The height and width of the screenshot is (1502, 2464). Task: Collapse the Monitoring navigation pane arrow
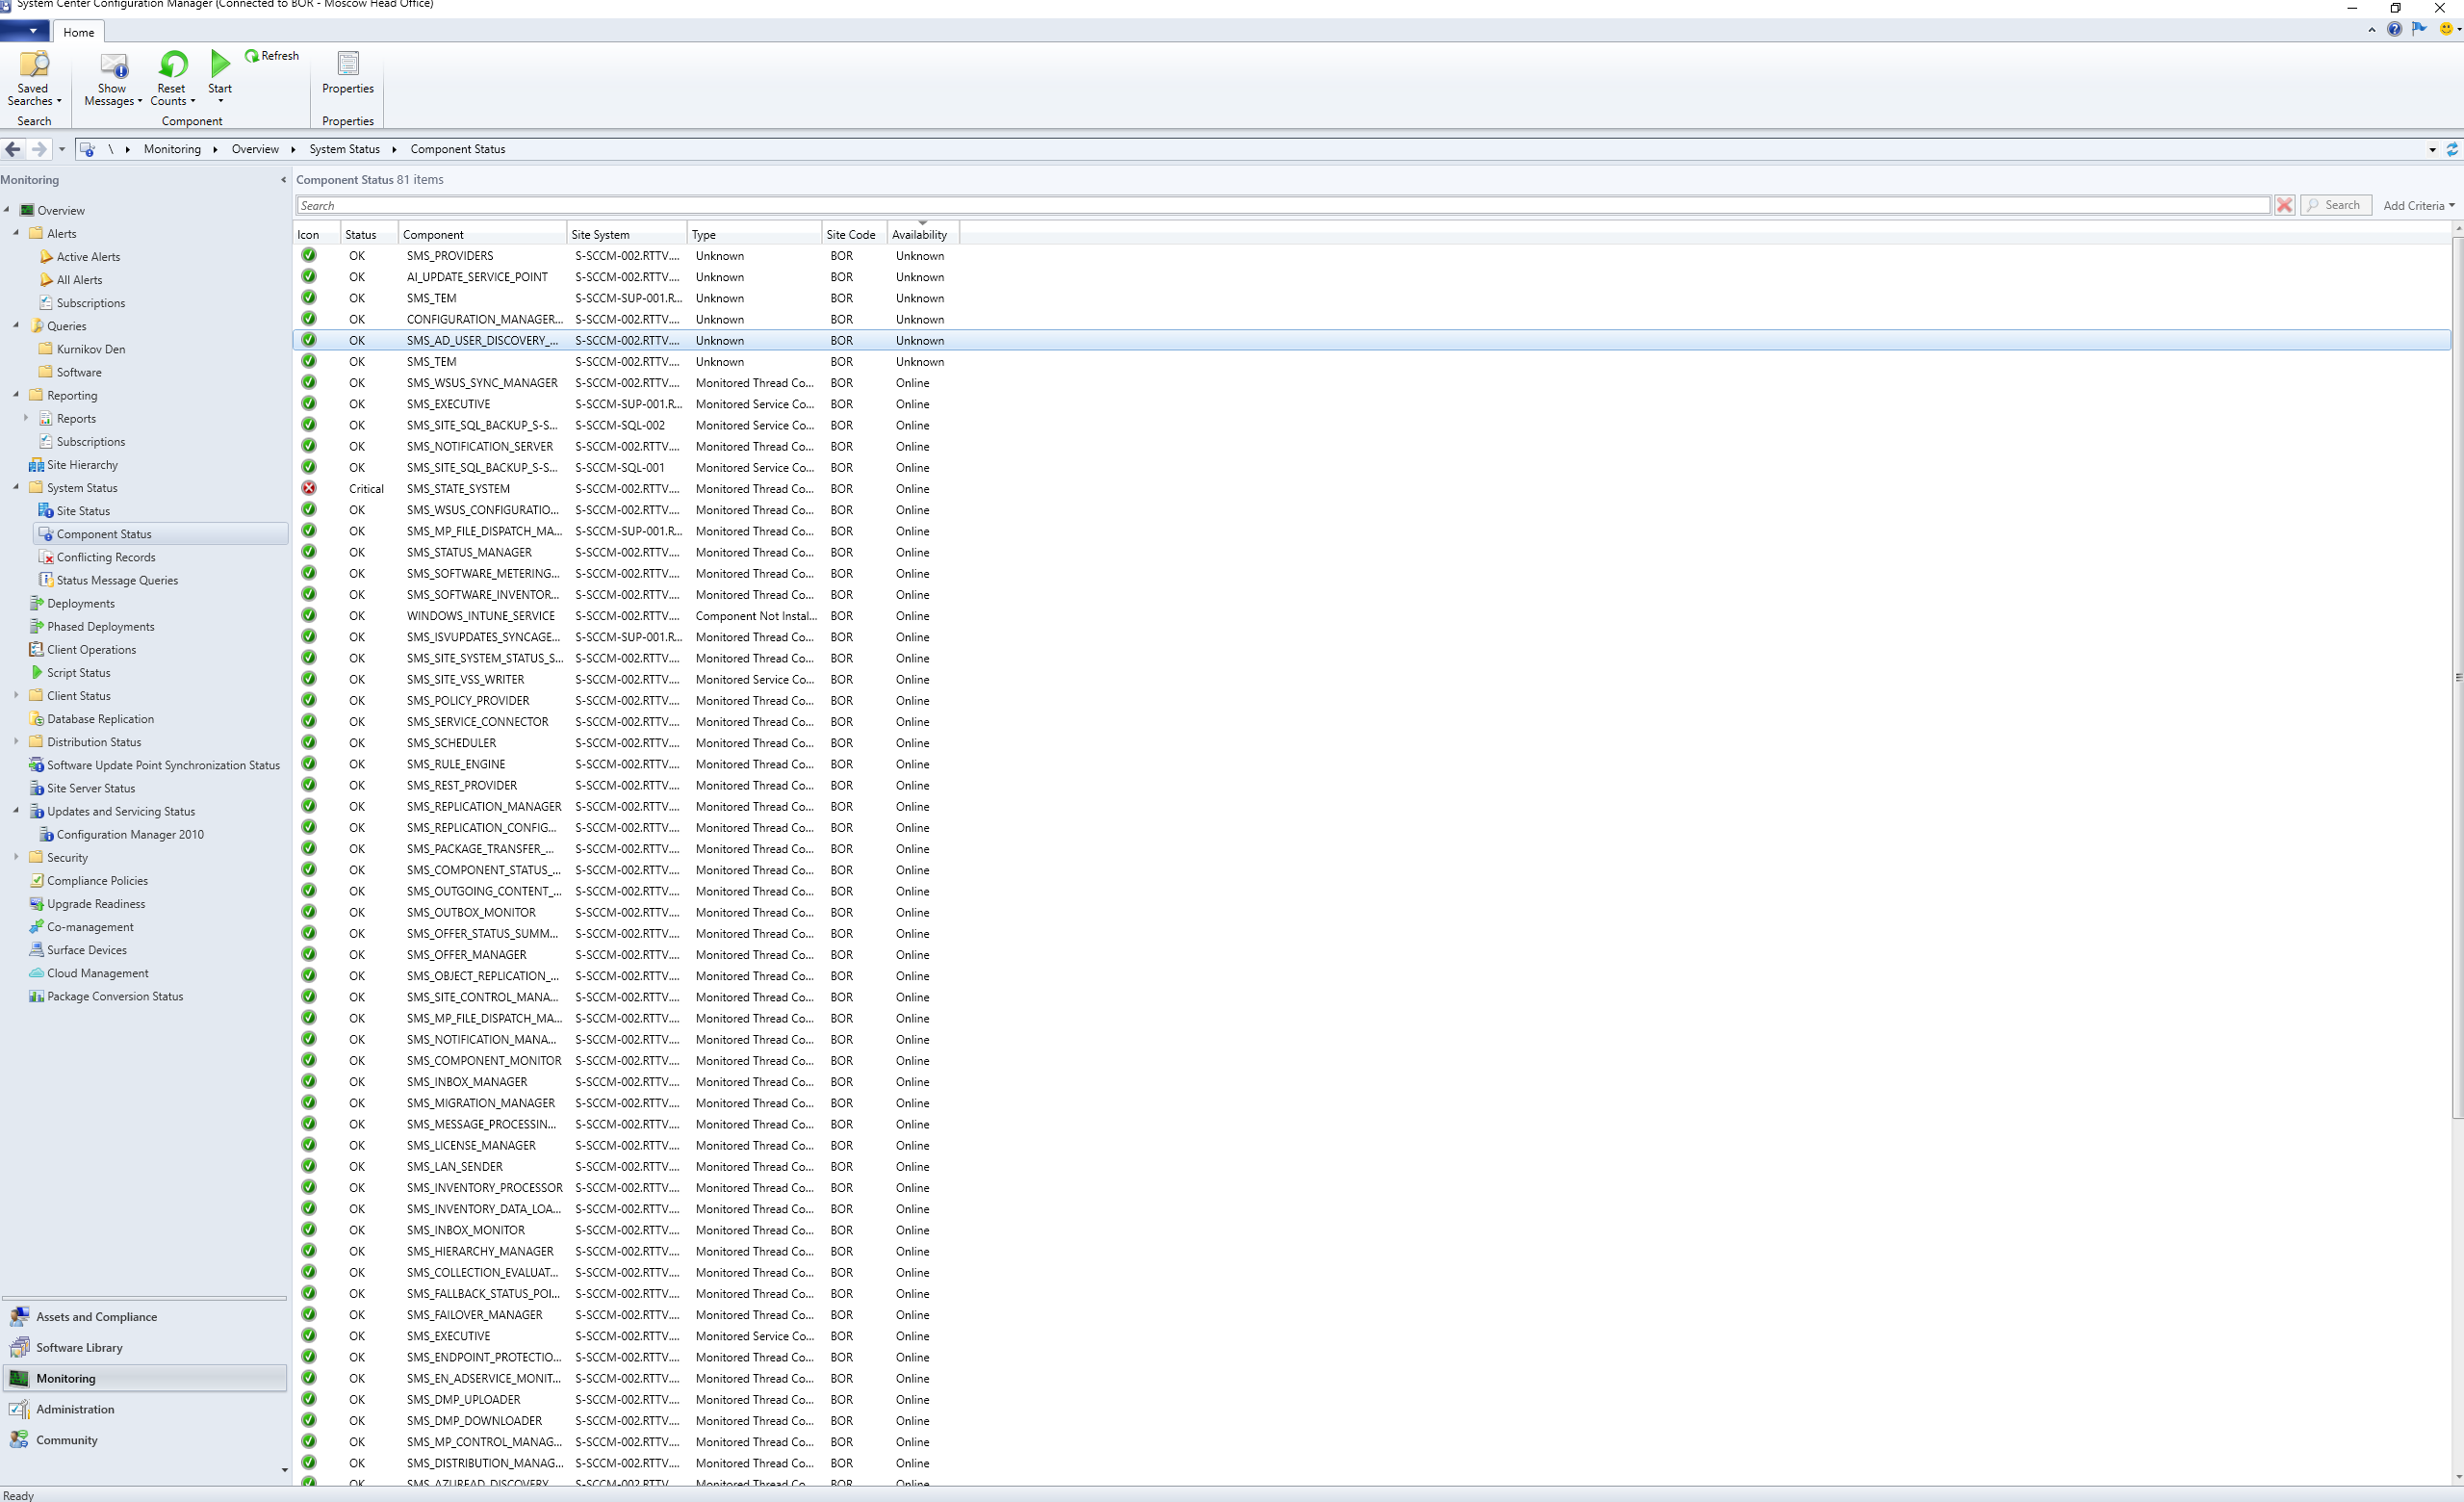pyautogui.click(x=283, y=180)
